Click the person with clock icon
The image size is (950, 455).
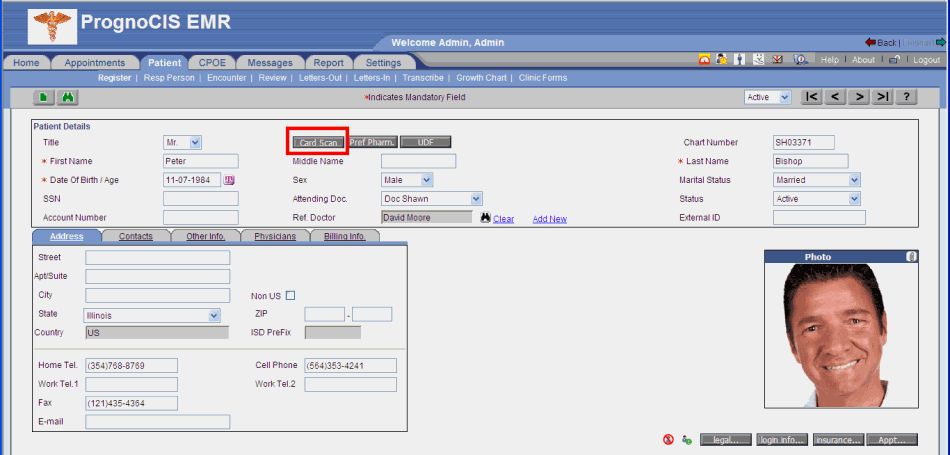click(x=722, y=59)
